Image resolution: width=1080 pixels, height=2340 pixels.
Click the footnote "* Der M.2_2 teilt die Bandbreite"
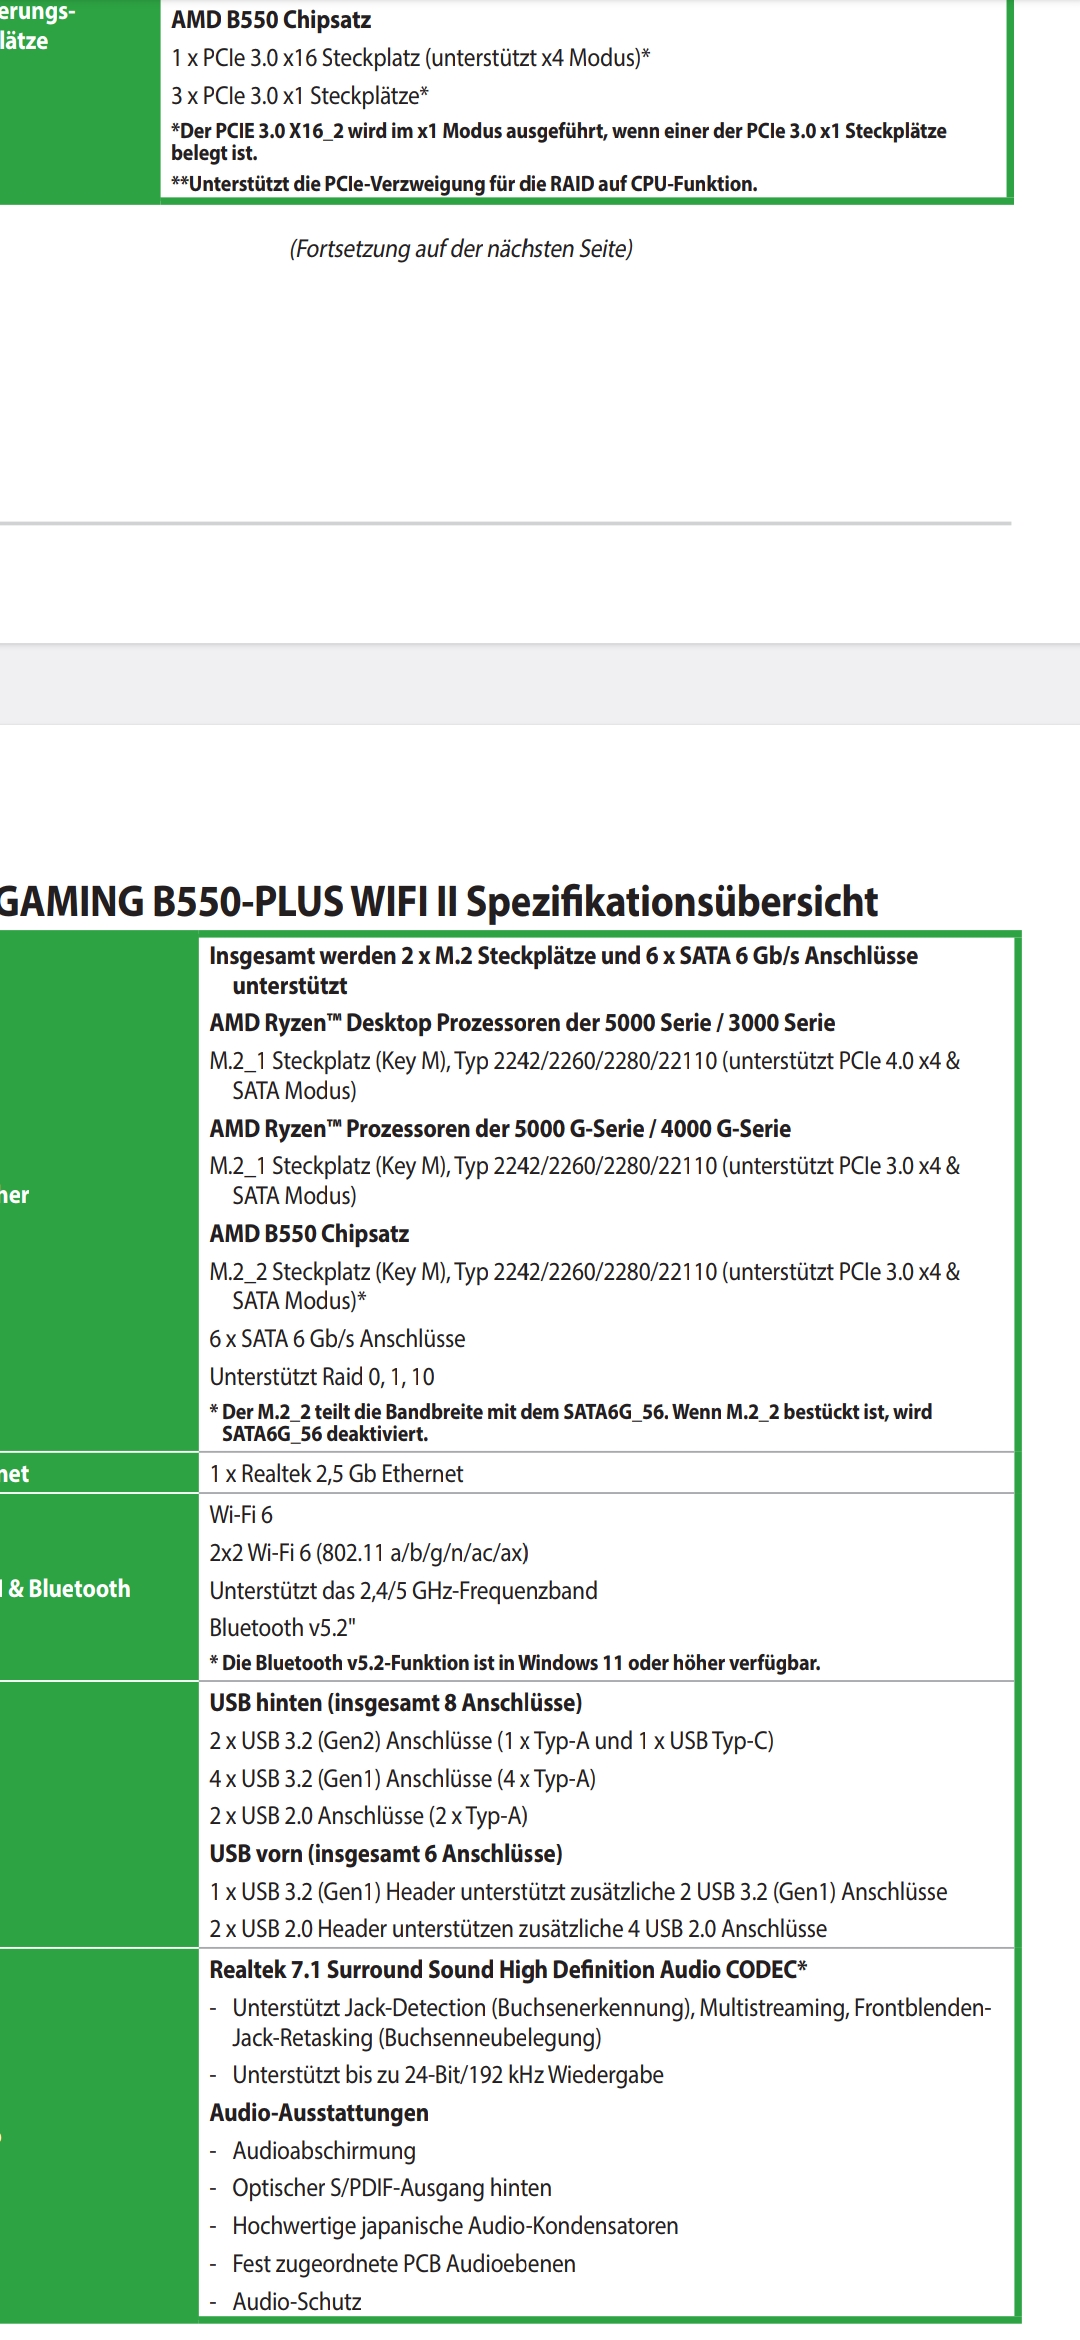pos(570,1423)
